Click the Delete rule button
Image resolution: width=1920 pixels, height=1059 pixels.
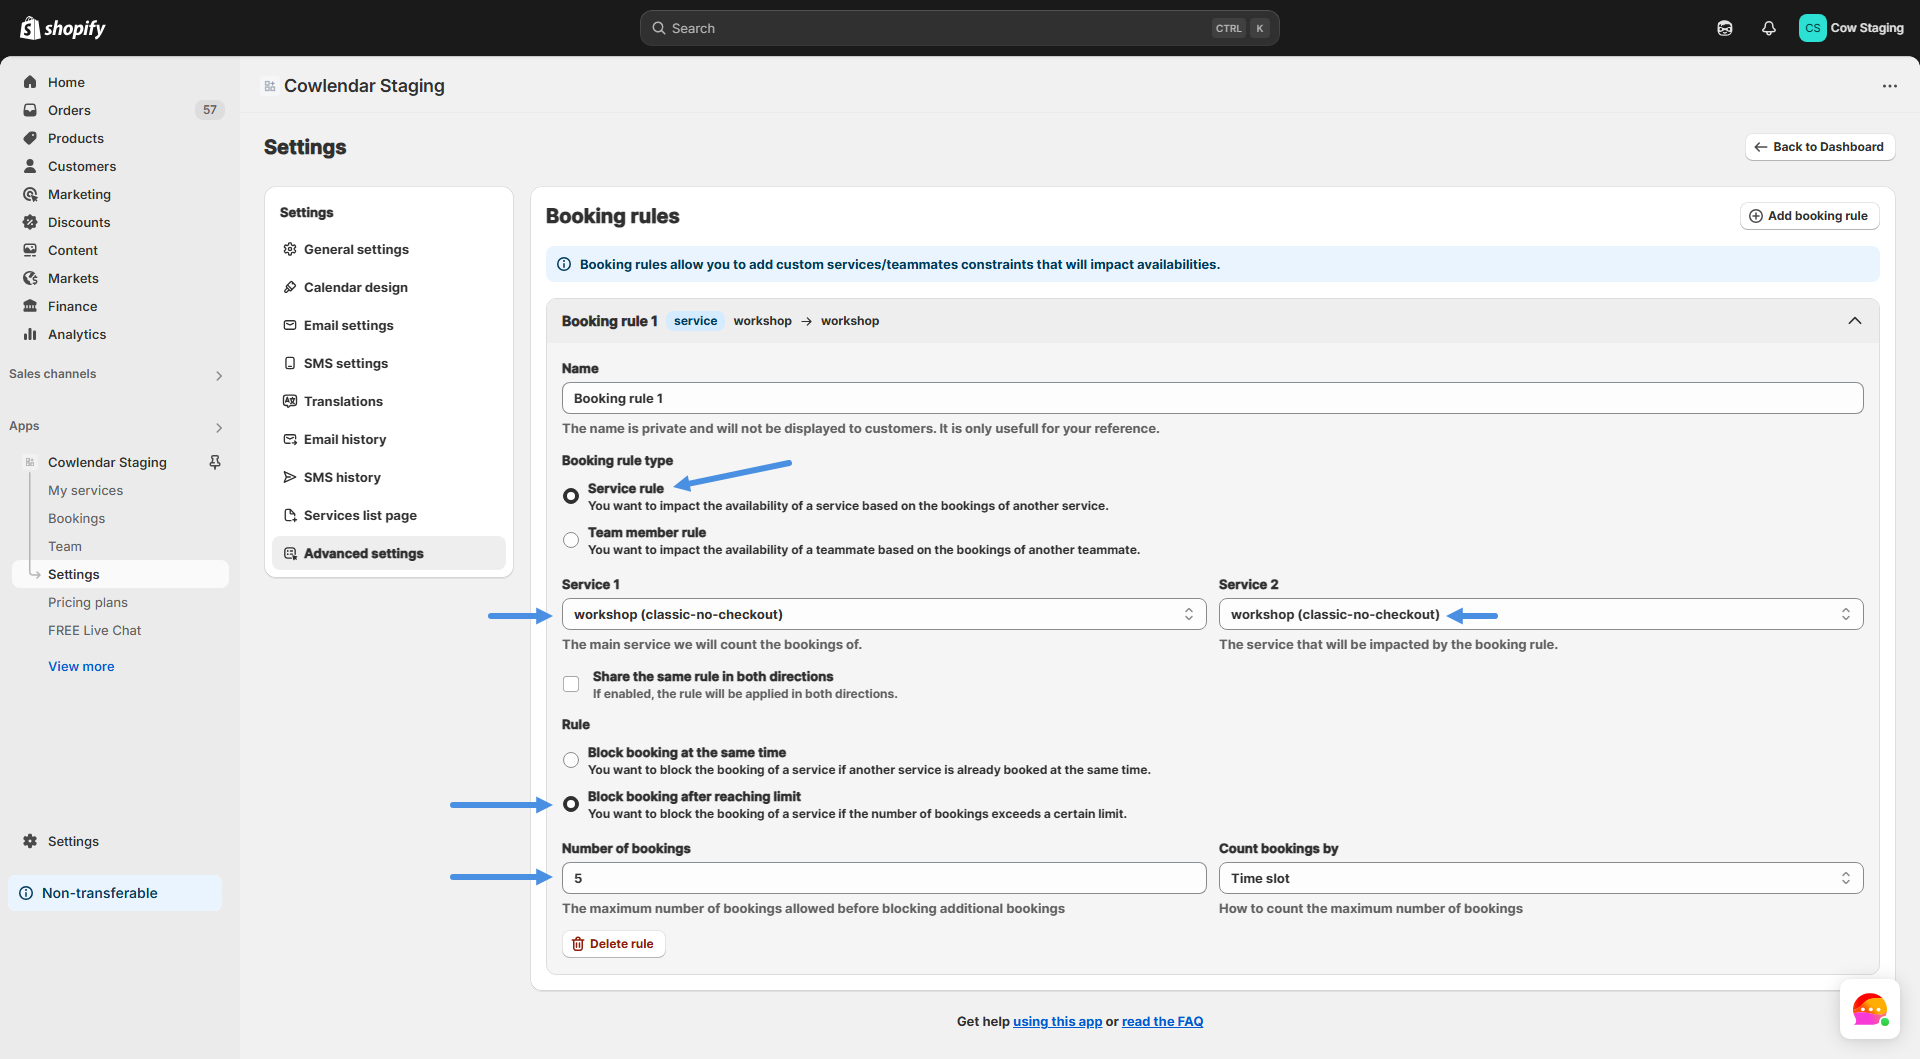[x=613, y=944]
